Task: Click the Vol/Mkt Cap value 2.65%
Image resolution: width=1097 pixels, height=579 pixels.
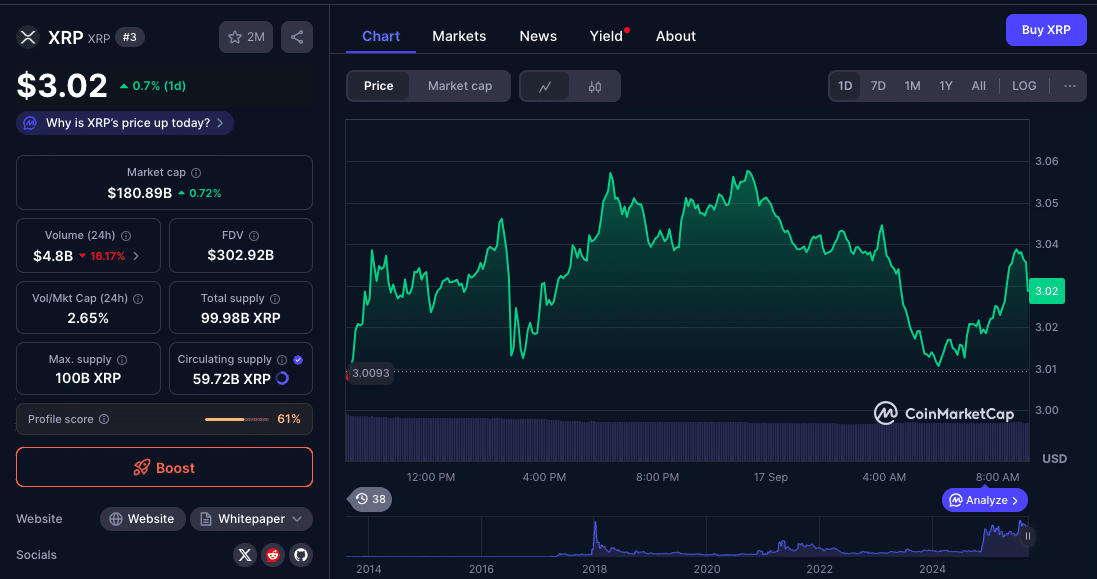Action: click(x=88, y=318)
